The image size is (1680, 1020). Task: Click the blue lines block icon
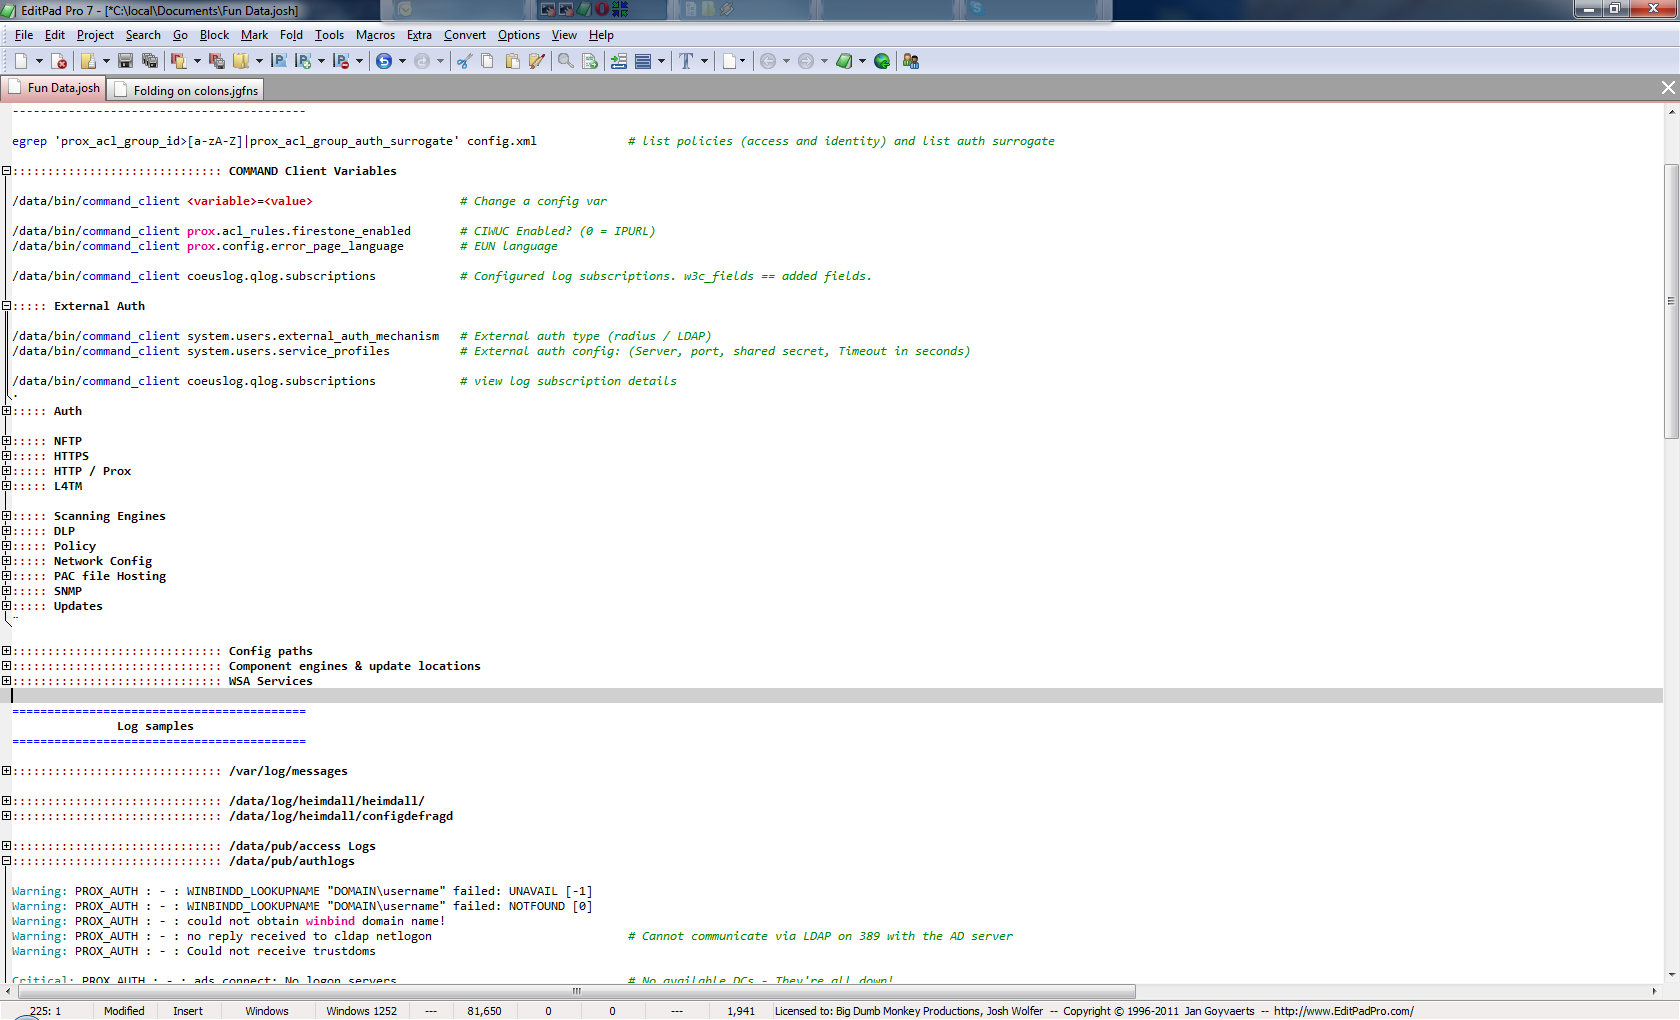643,61
